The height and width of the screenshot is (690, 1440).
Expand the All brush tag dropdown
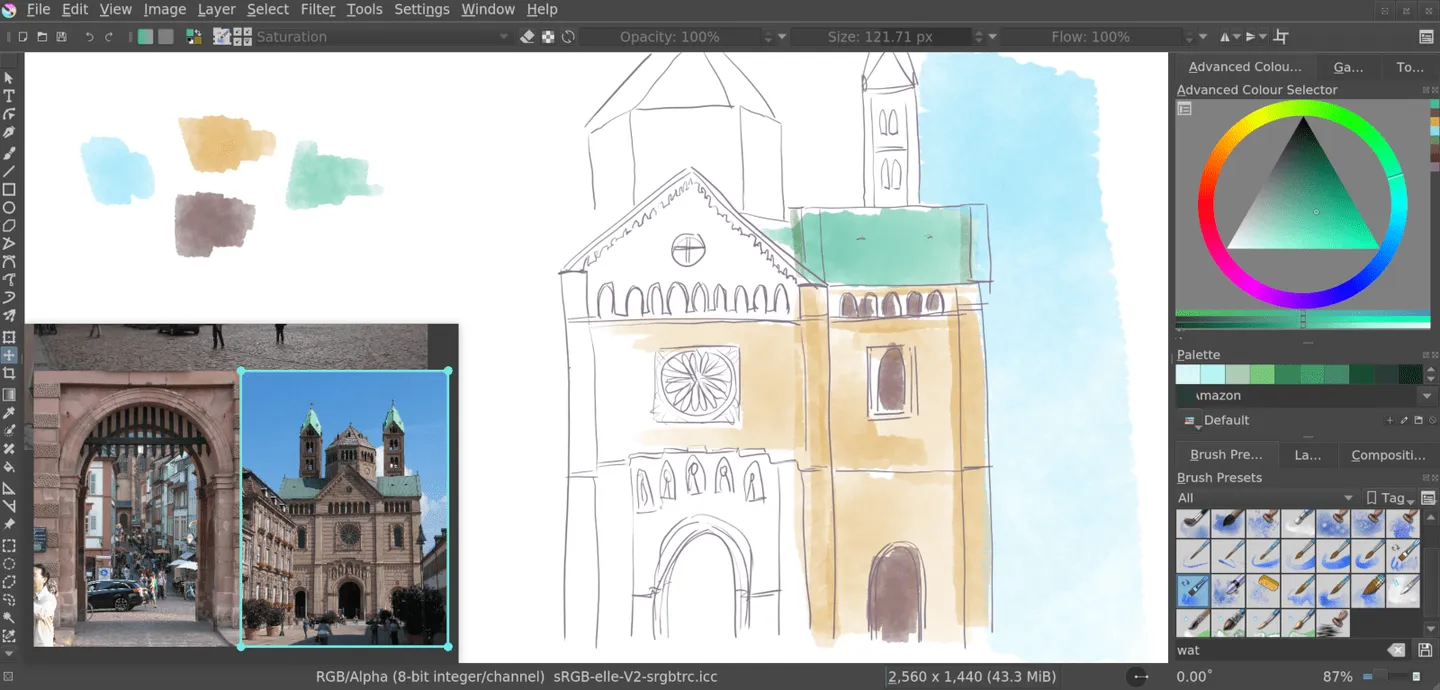[1265, 498]
